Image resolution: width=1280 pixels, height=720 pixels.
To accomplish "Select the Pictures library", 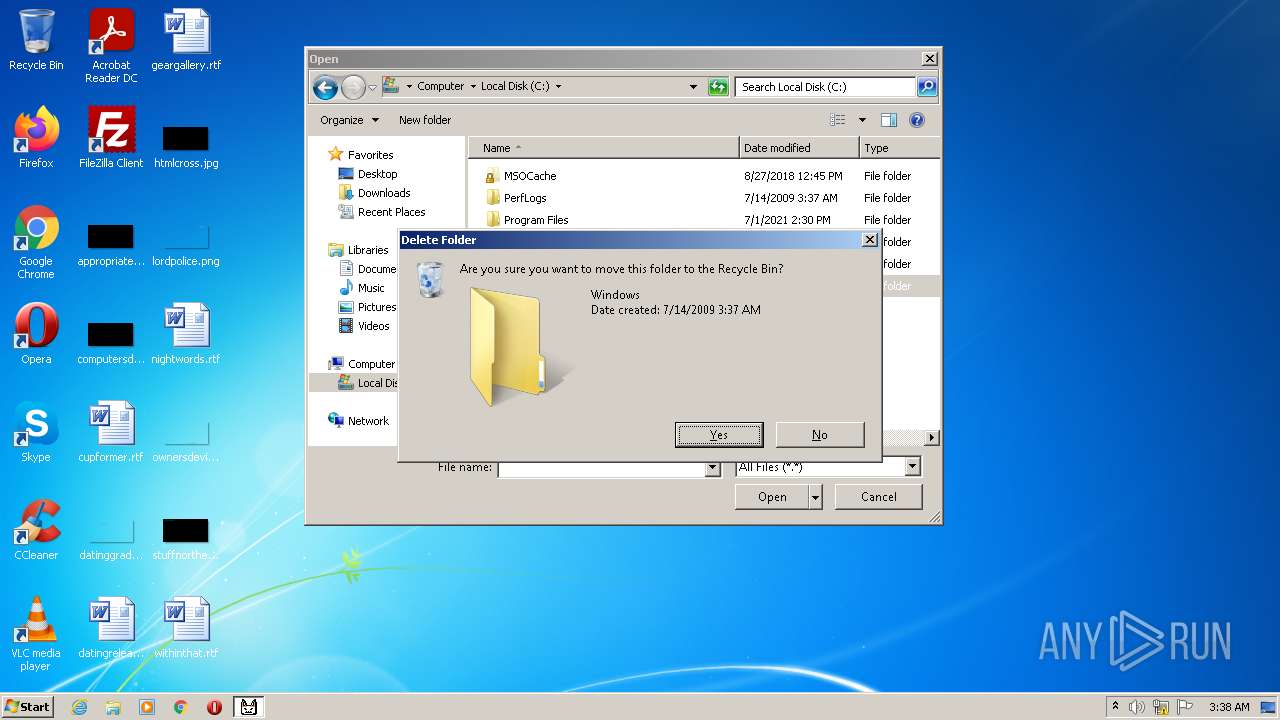I will point(377,307).
